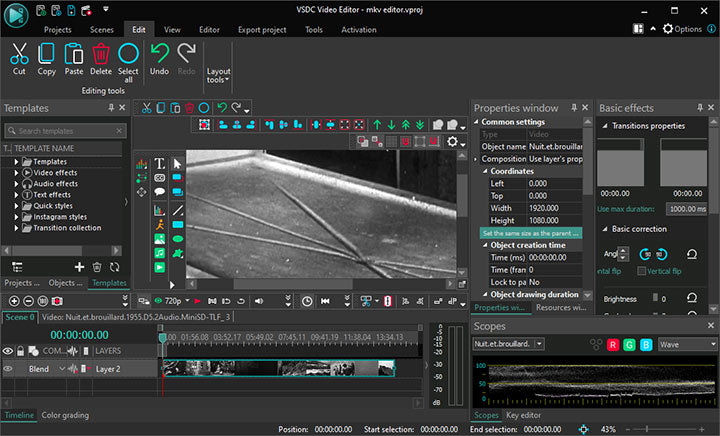Enable the Vertical flip checkbox
The height and width of the screenshot is (436, 720).
coord(640,271)
